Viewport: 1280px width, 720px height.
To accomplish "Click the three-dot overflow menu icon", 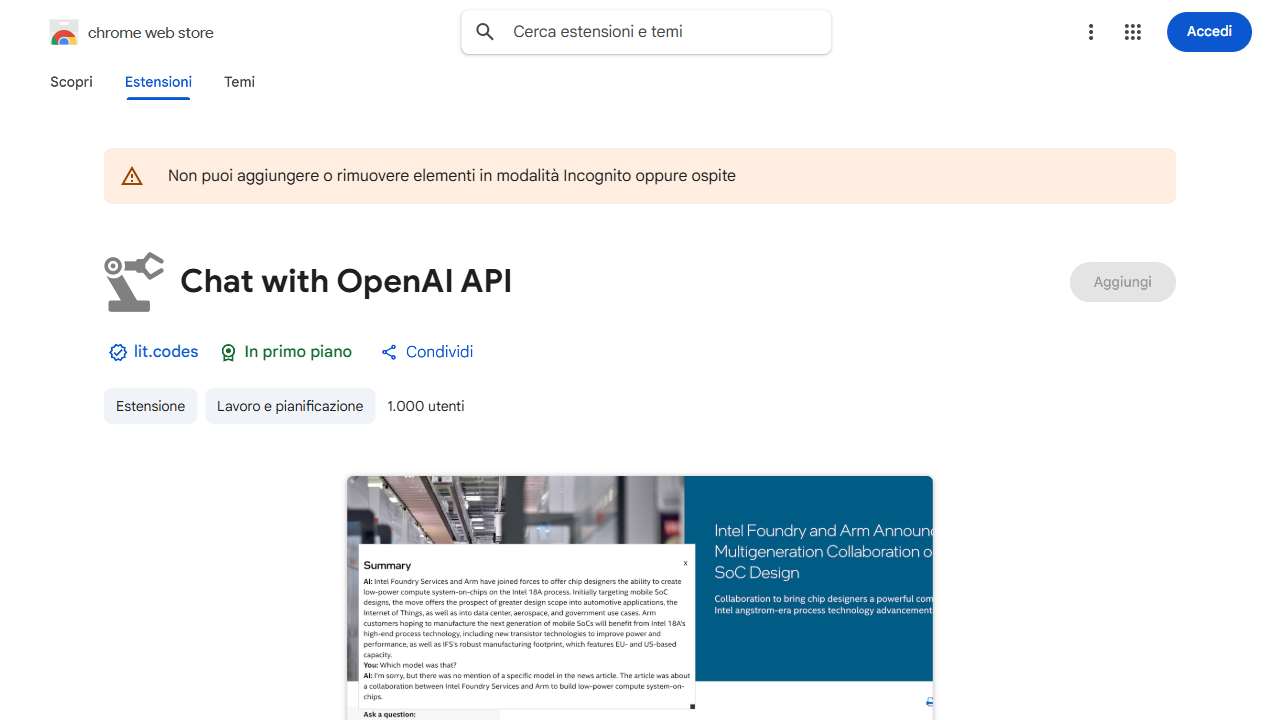I will coord(1091,32).
